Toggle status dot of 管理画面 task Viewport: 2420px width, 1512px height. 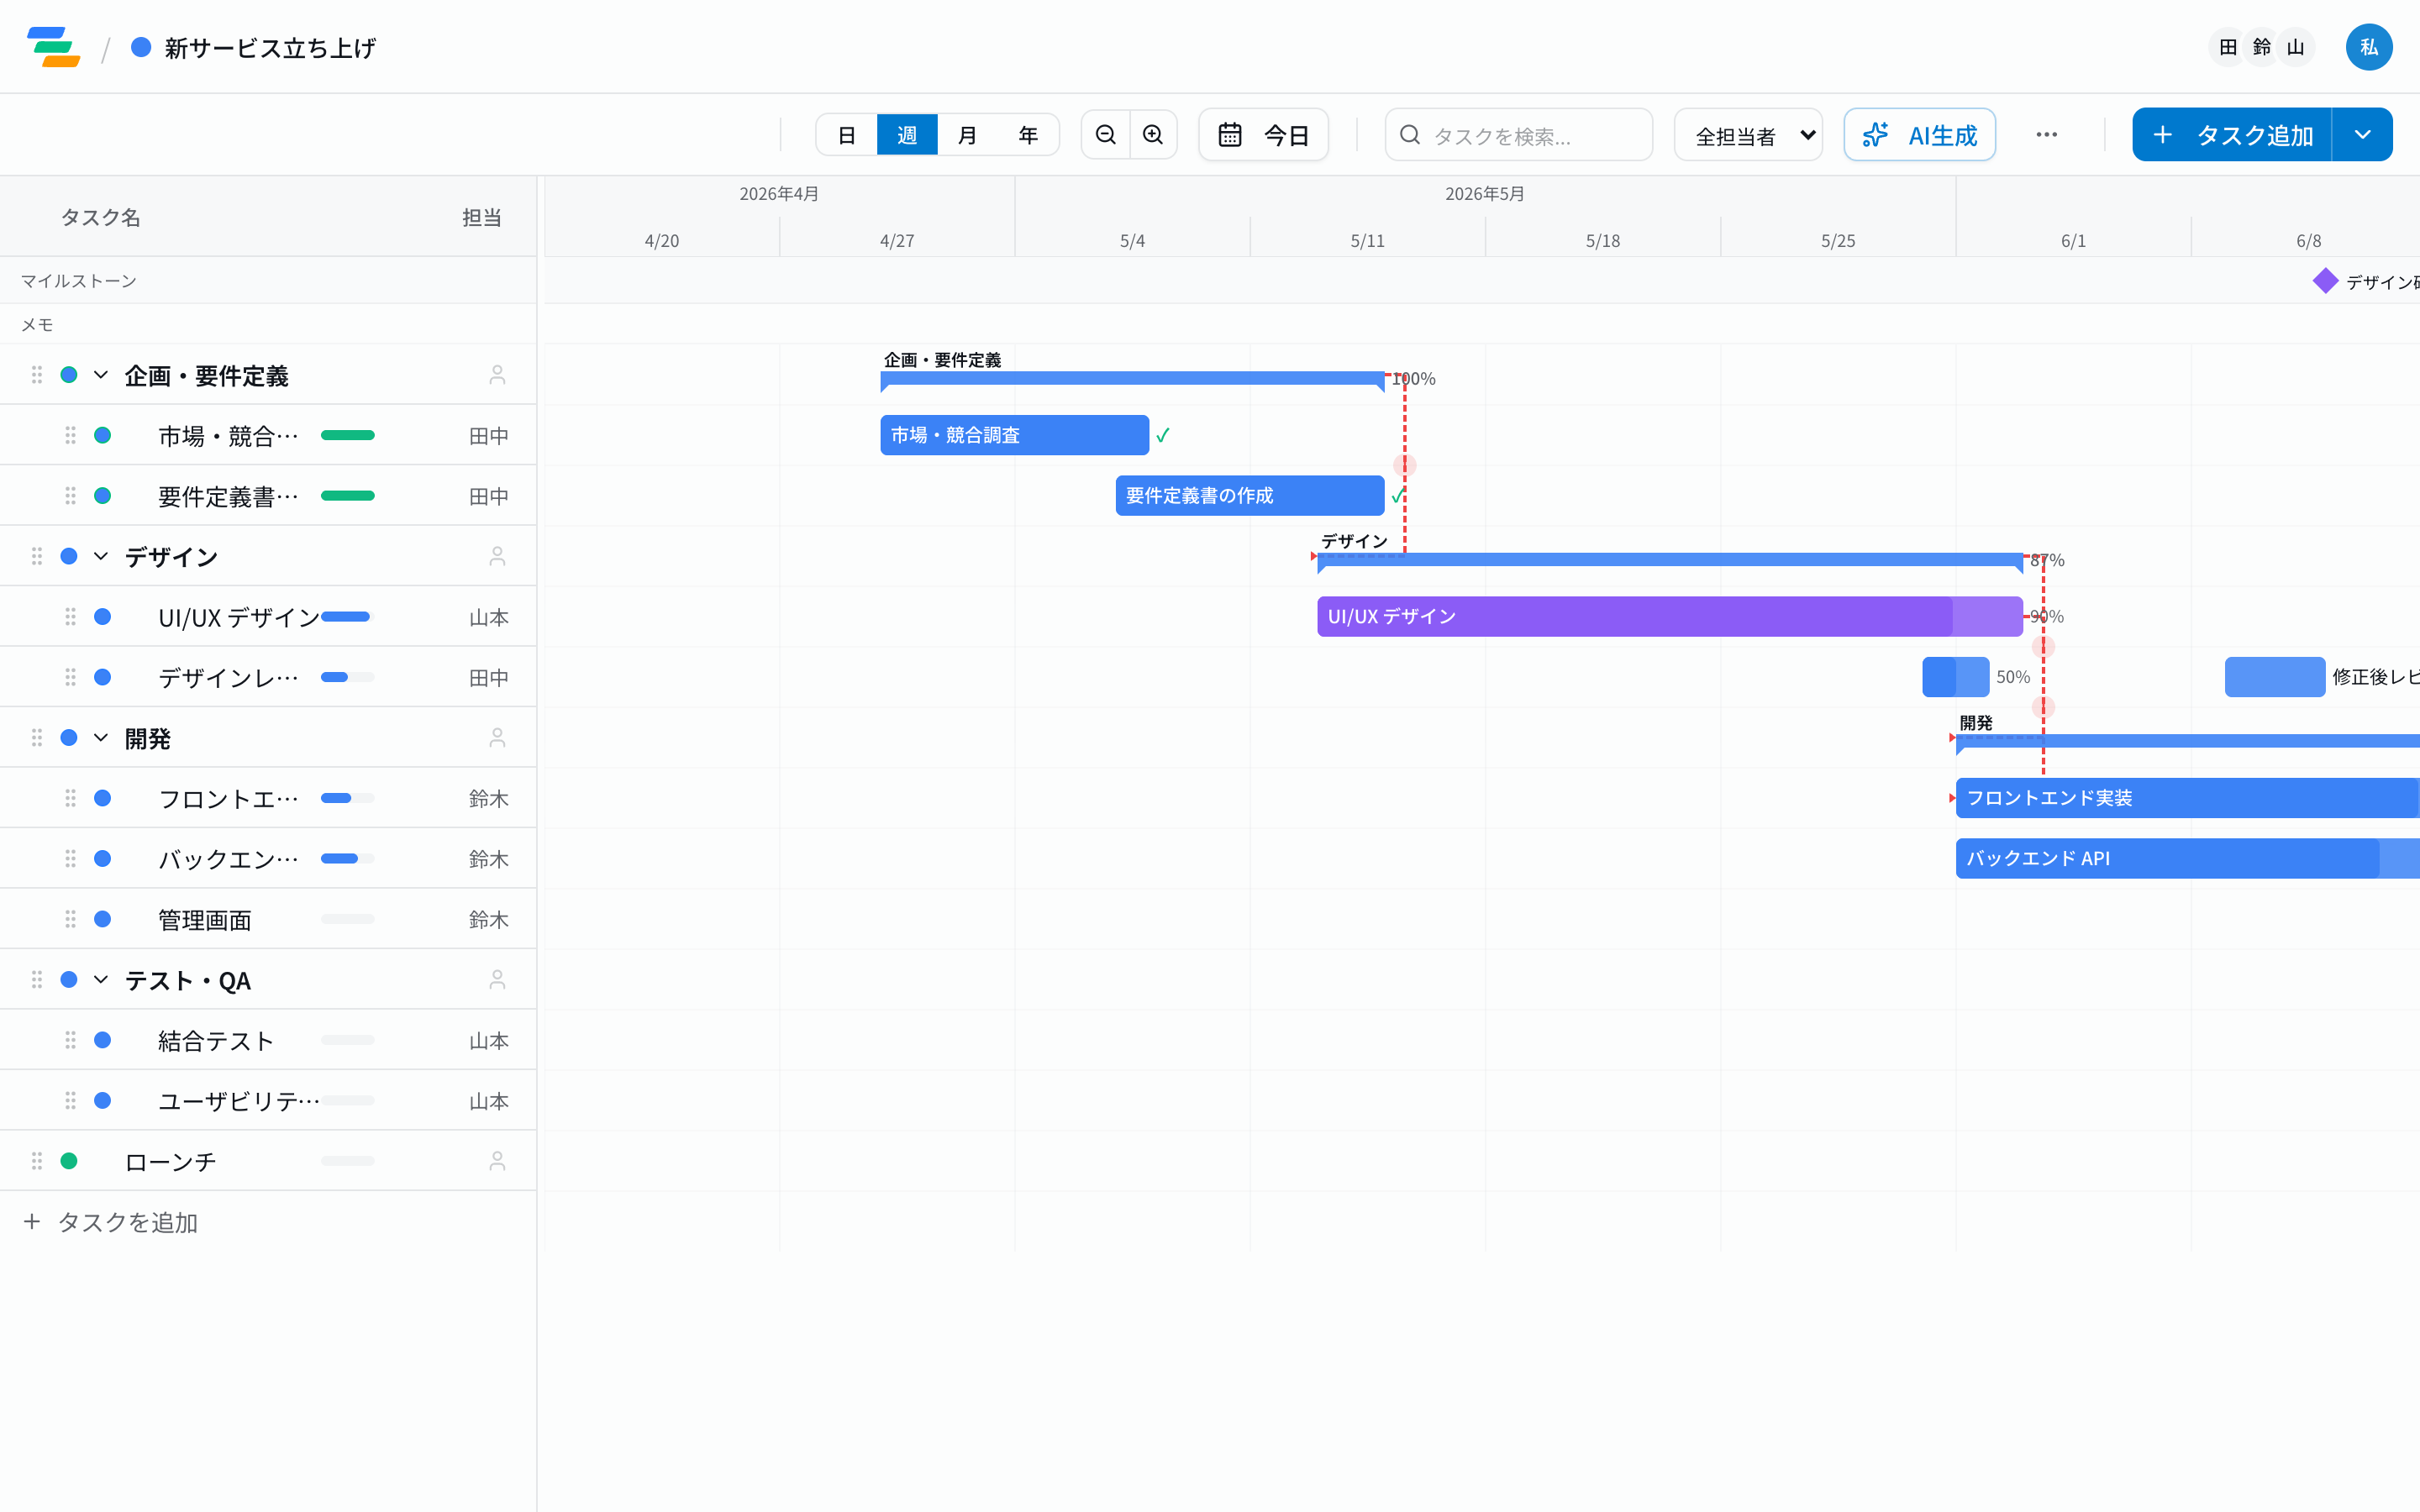point(102,919)
